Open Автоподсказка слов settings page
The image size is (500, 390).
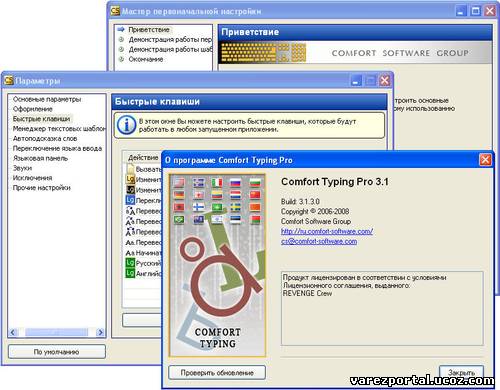click(45, 138)
